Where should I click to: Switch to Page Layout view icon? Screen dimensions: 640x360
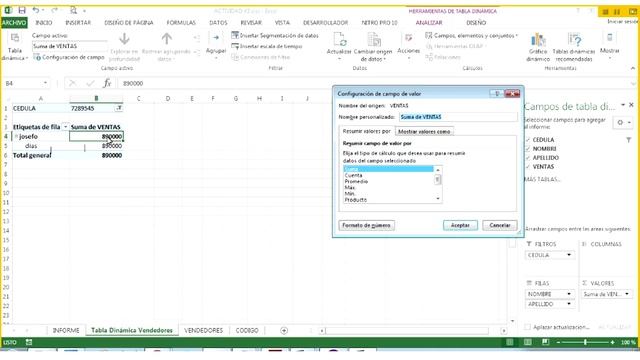pyautogui.click(x=527, y=342)
